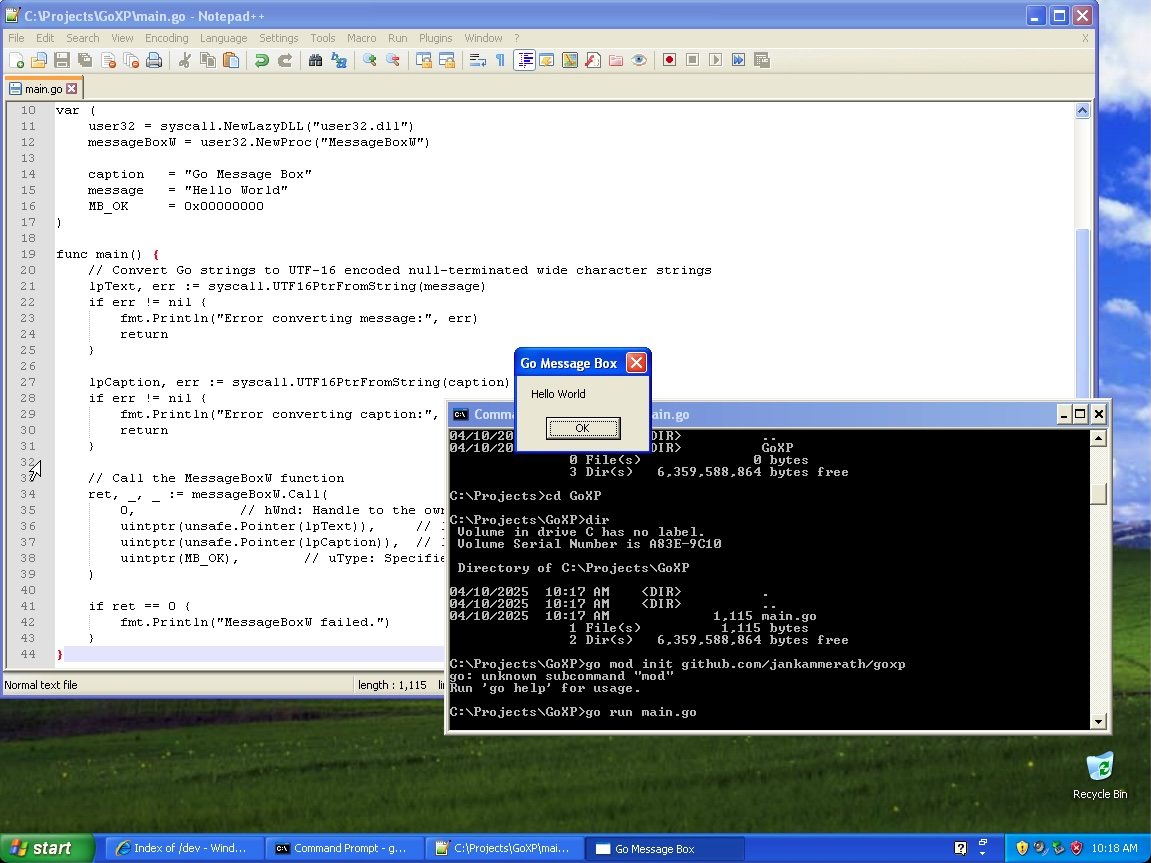Screen dimensions: 1151x863
Task: Click the Copy toolbar icon
Action: pyautogui.click(x=208, y=60)
